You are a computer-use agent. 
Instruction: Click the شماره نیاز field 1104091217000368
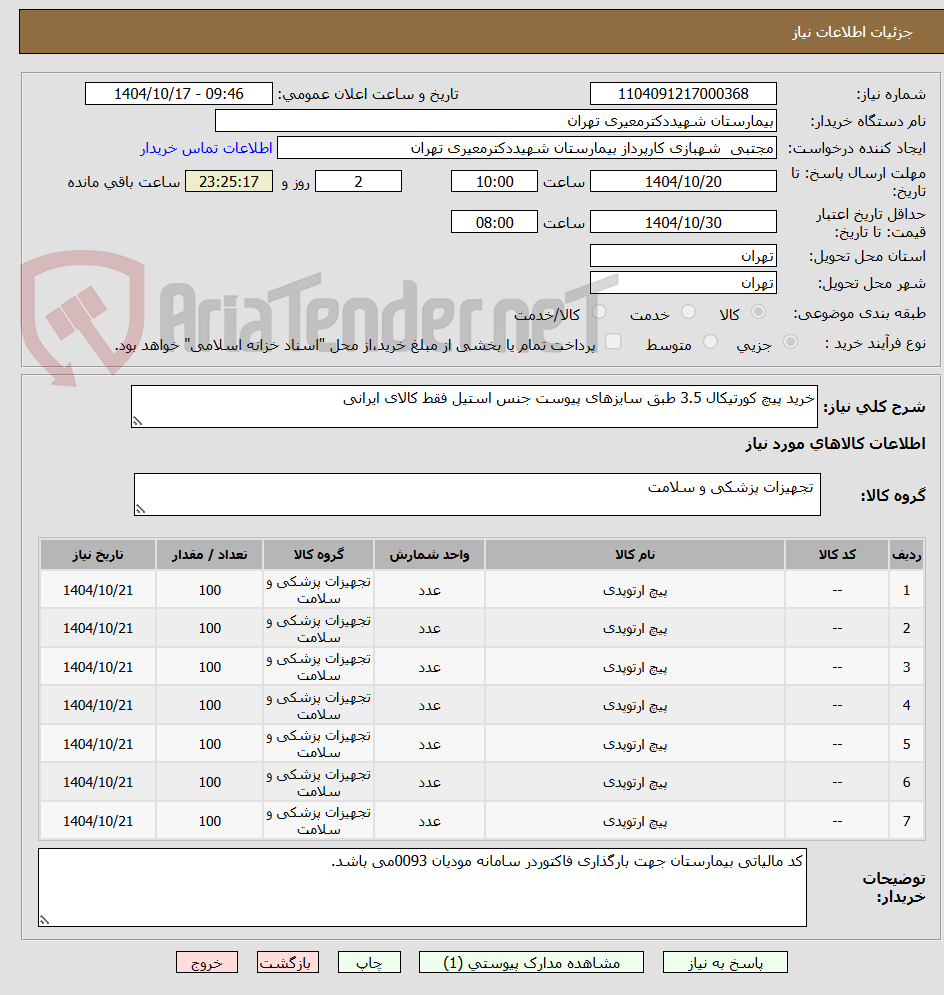tap(683, 94)
